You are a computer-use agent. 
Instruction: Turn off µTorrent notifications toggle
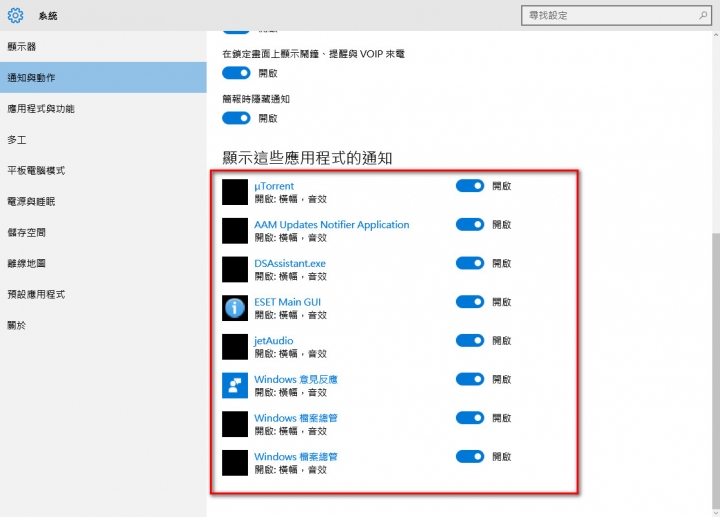pos(470,186)
